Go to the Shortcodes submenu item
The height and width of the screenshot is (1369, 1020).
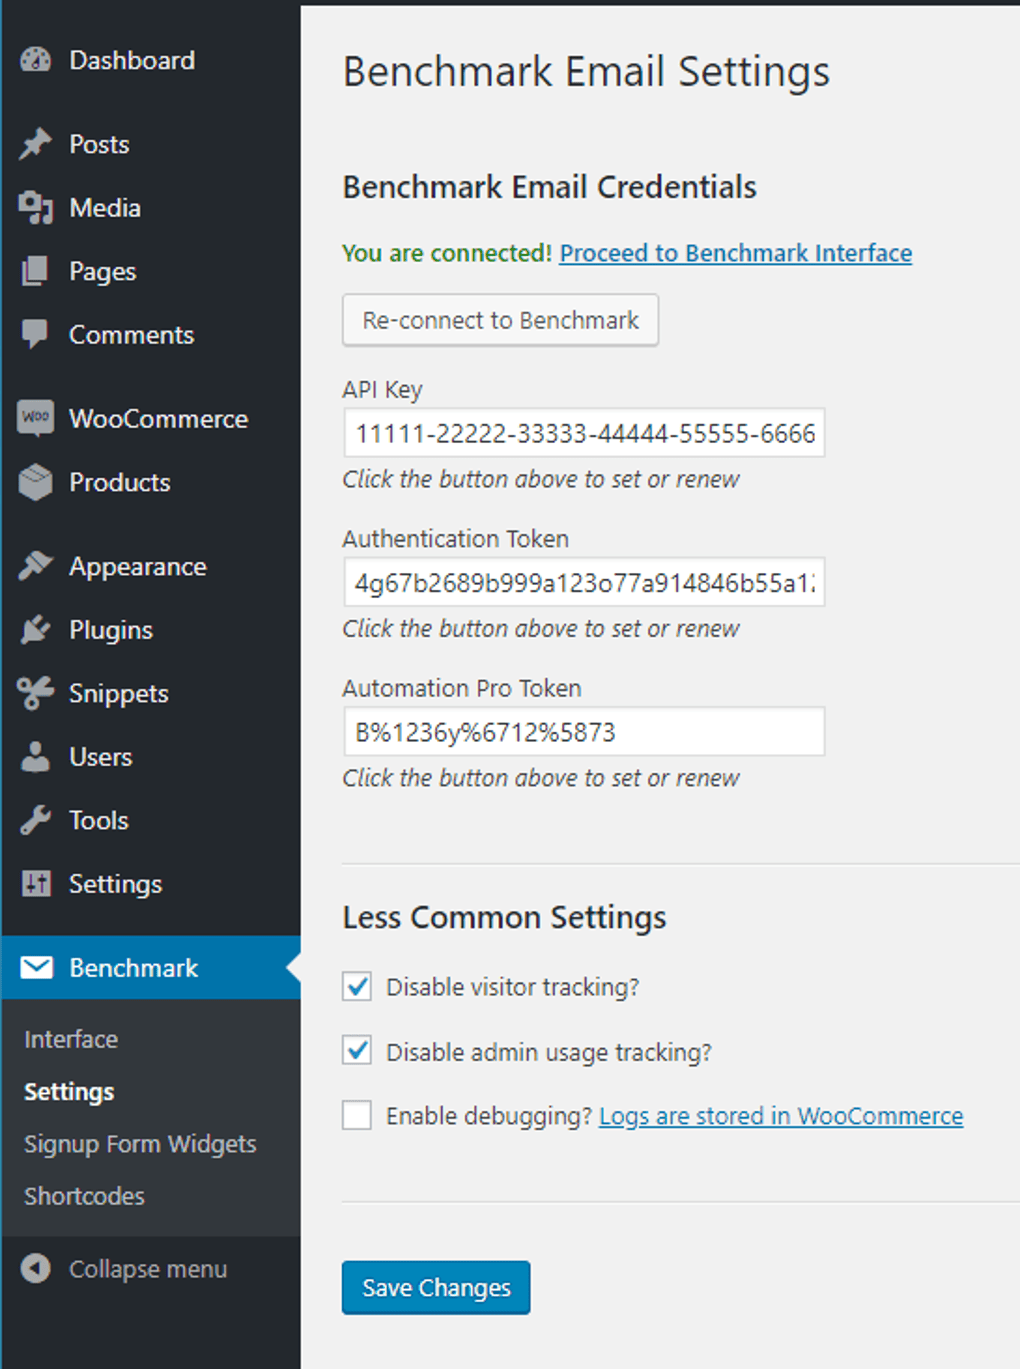(x=84, y=1196)
